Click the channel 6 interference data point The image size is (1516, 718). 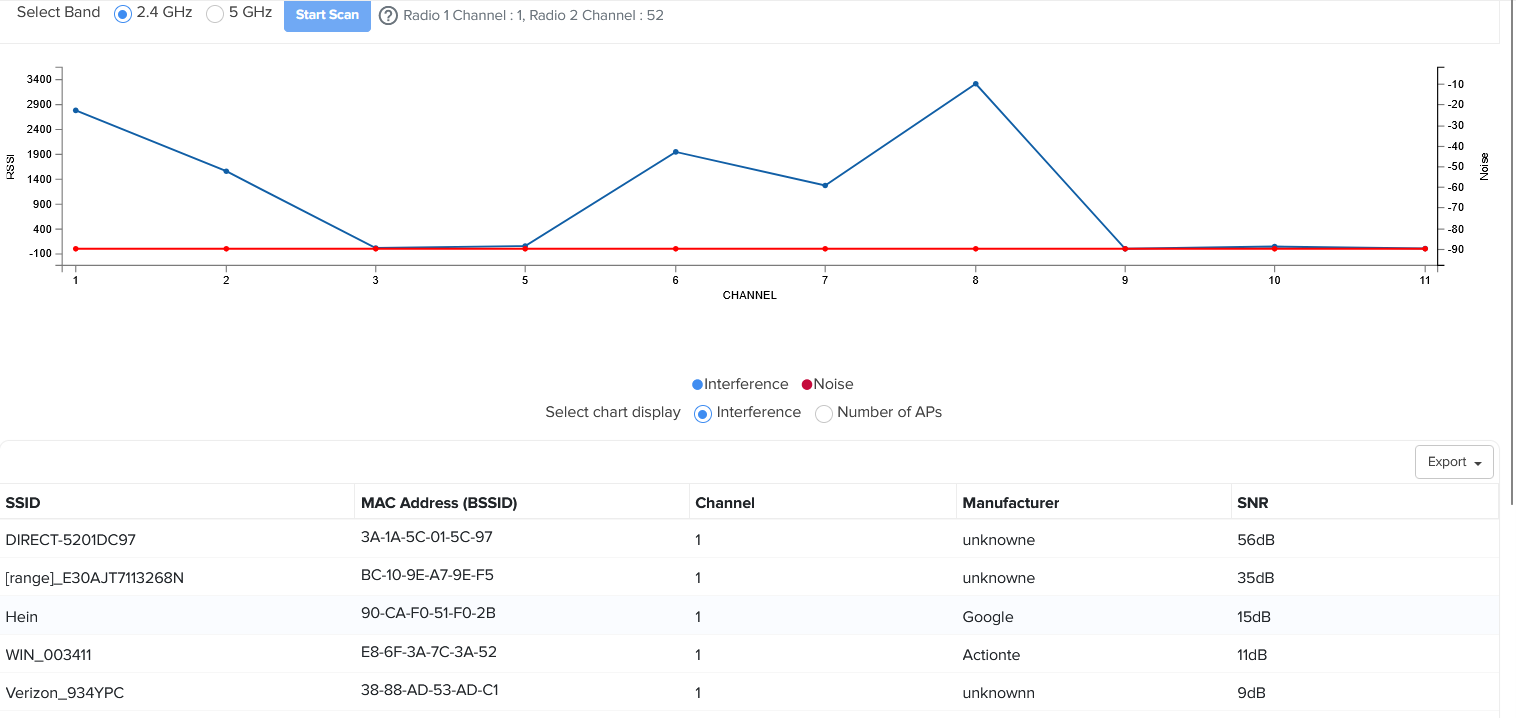click(x=676, y=152)
